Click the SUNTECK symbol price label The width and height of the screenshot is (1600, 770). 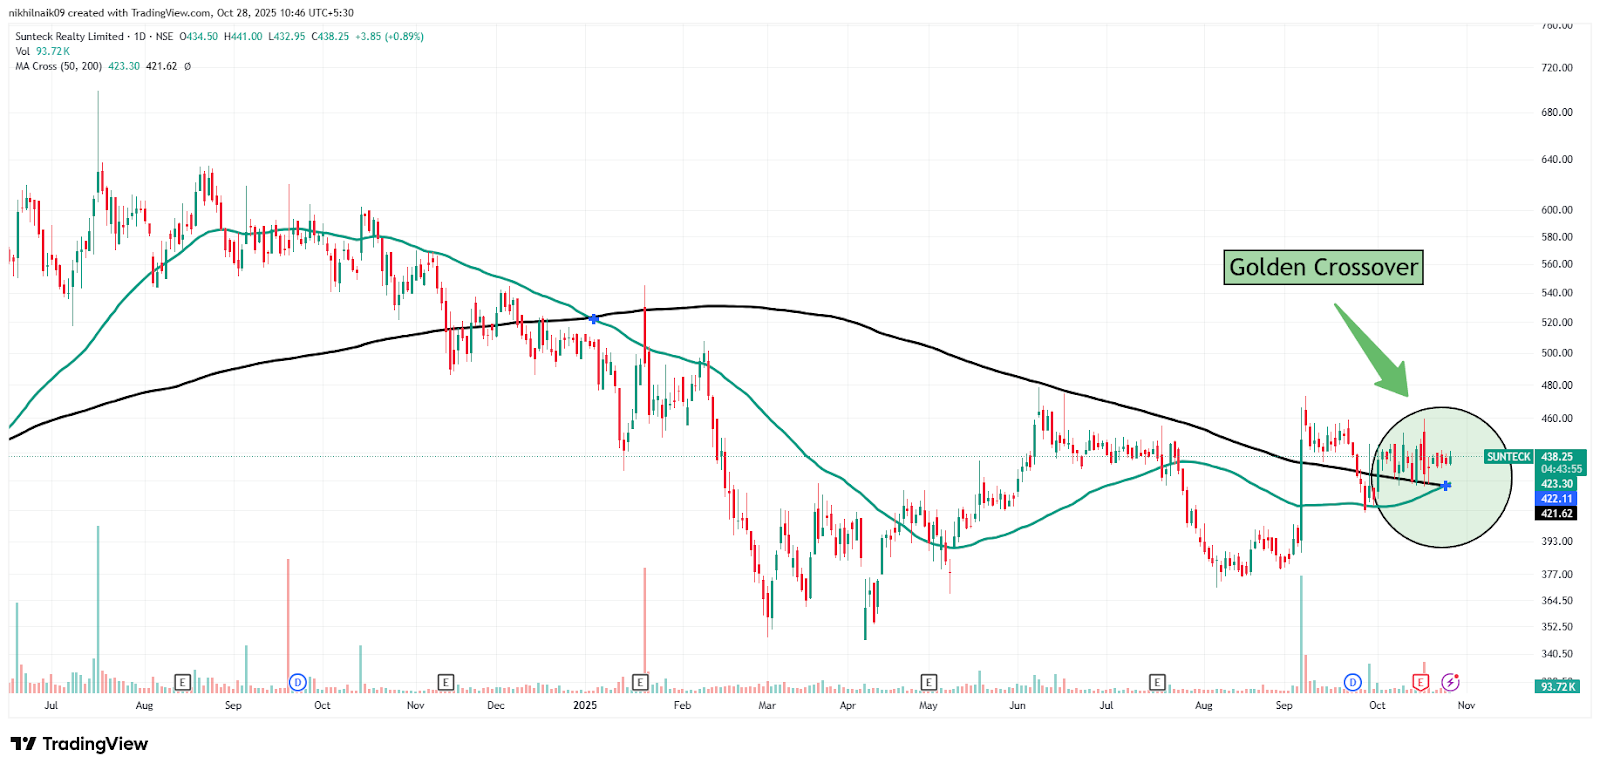pyautogui.click(x=1508, y=457)
